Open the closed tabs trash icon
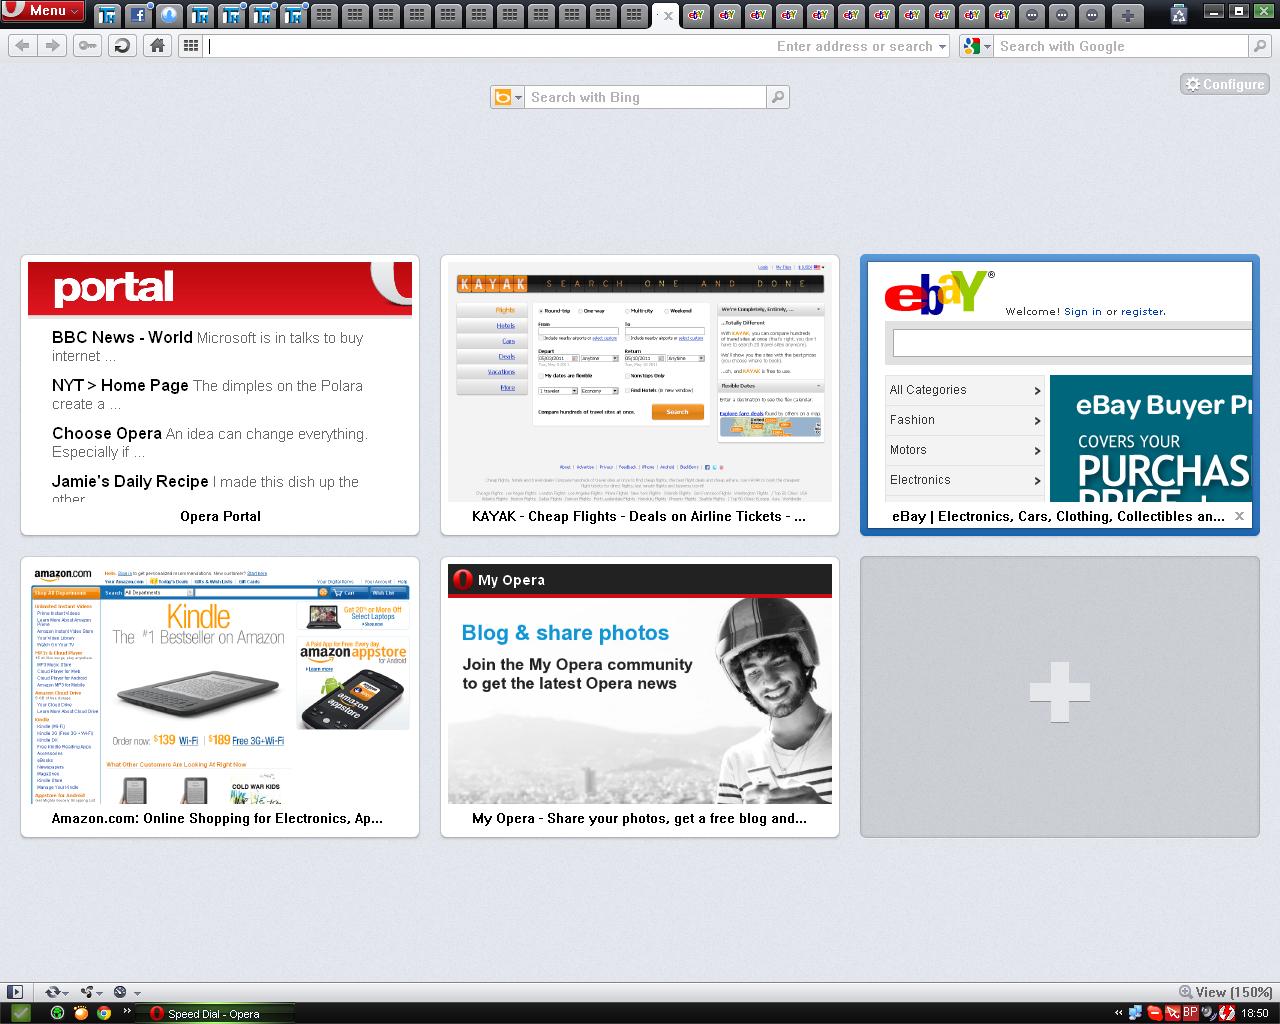1280x1024 pixels. pos(1179,15)
